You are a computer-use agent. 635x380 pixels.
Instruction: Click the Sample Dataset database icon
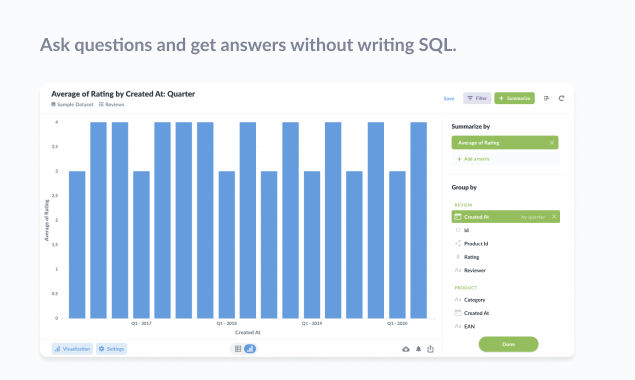(53, 105)
